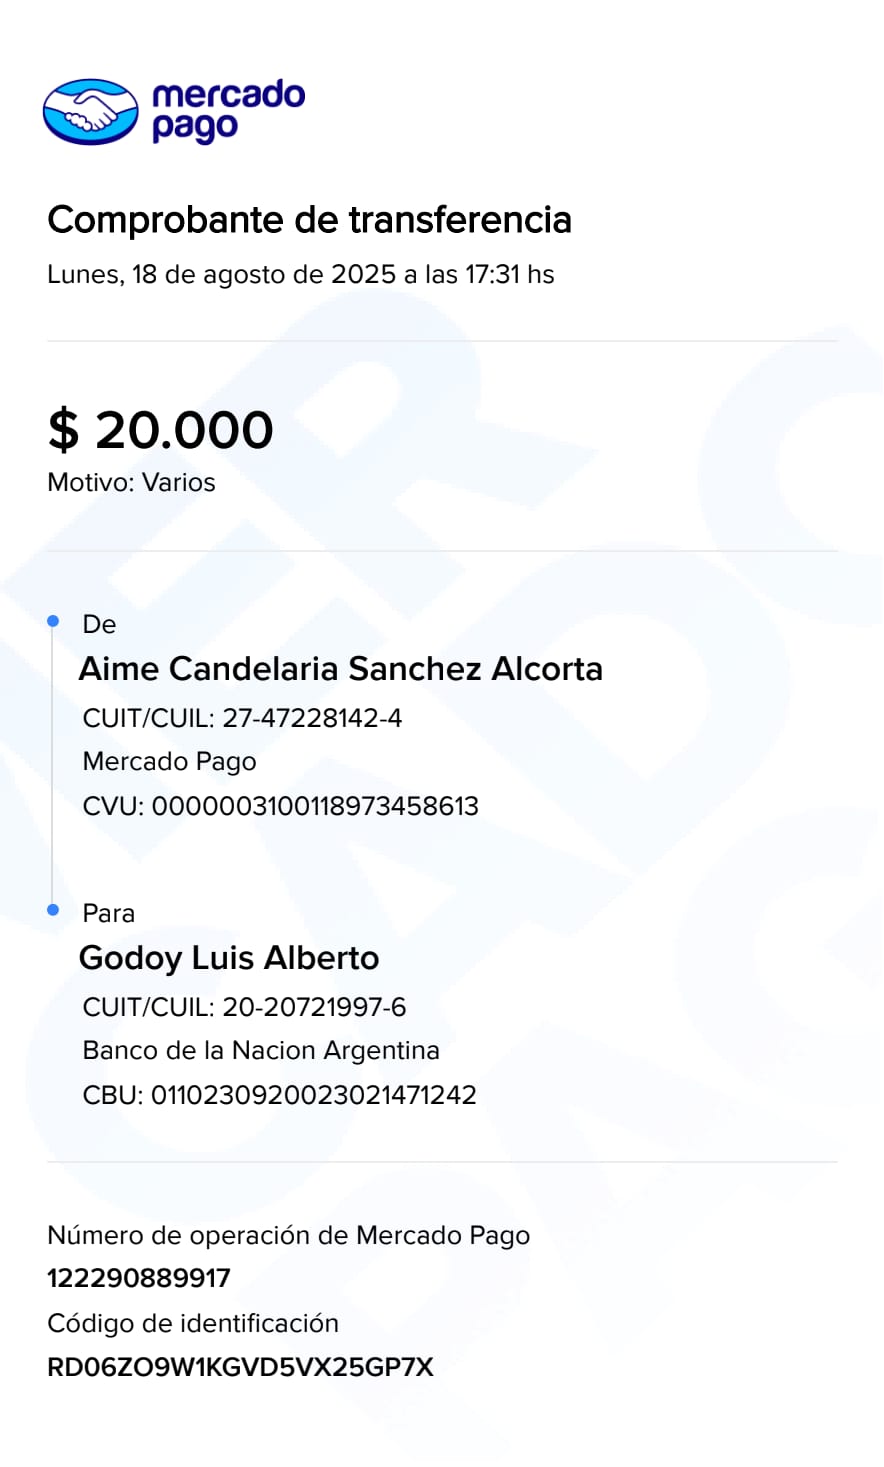Select the recipient's CBU number
This screenshot has width=884, height=1467.
tap(279, 1095)
